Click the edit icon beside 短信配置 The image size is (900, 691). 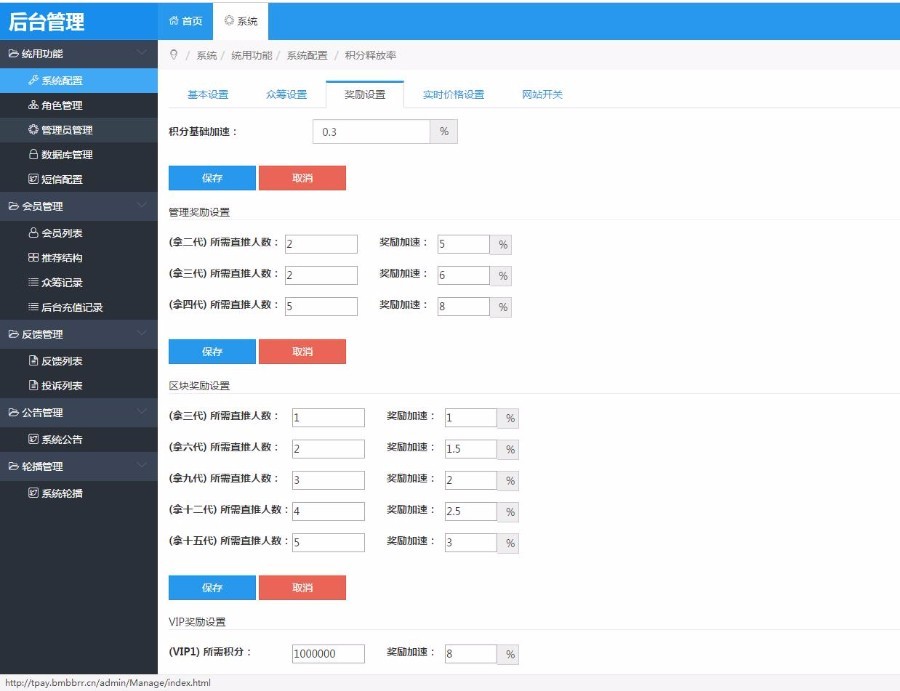(x=33, y=179)
